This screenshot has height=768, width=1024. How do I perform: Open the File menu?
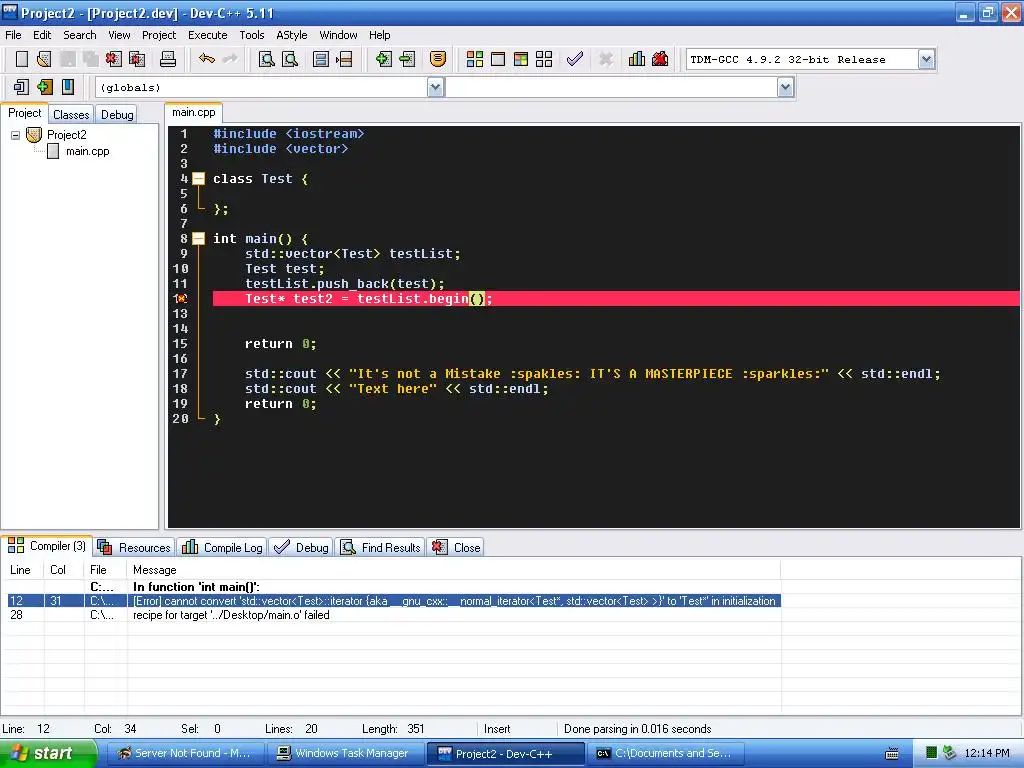(x=13, y=35)
